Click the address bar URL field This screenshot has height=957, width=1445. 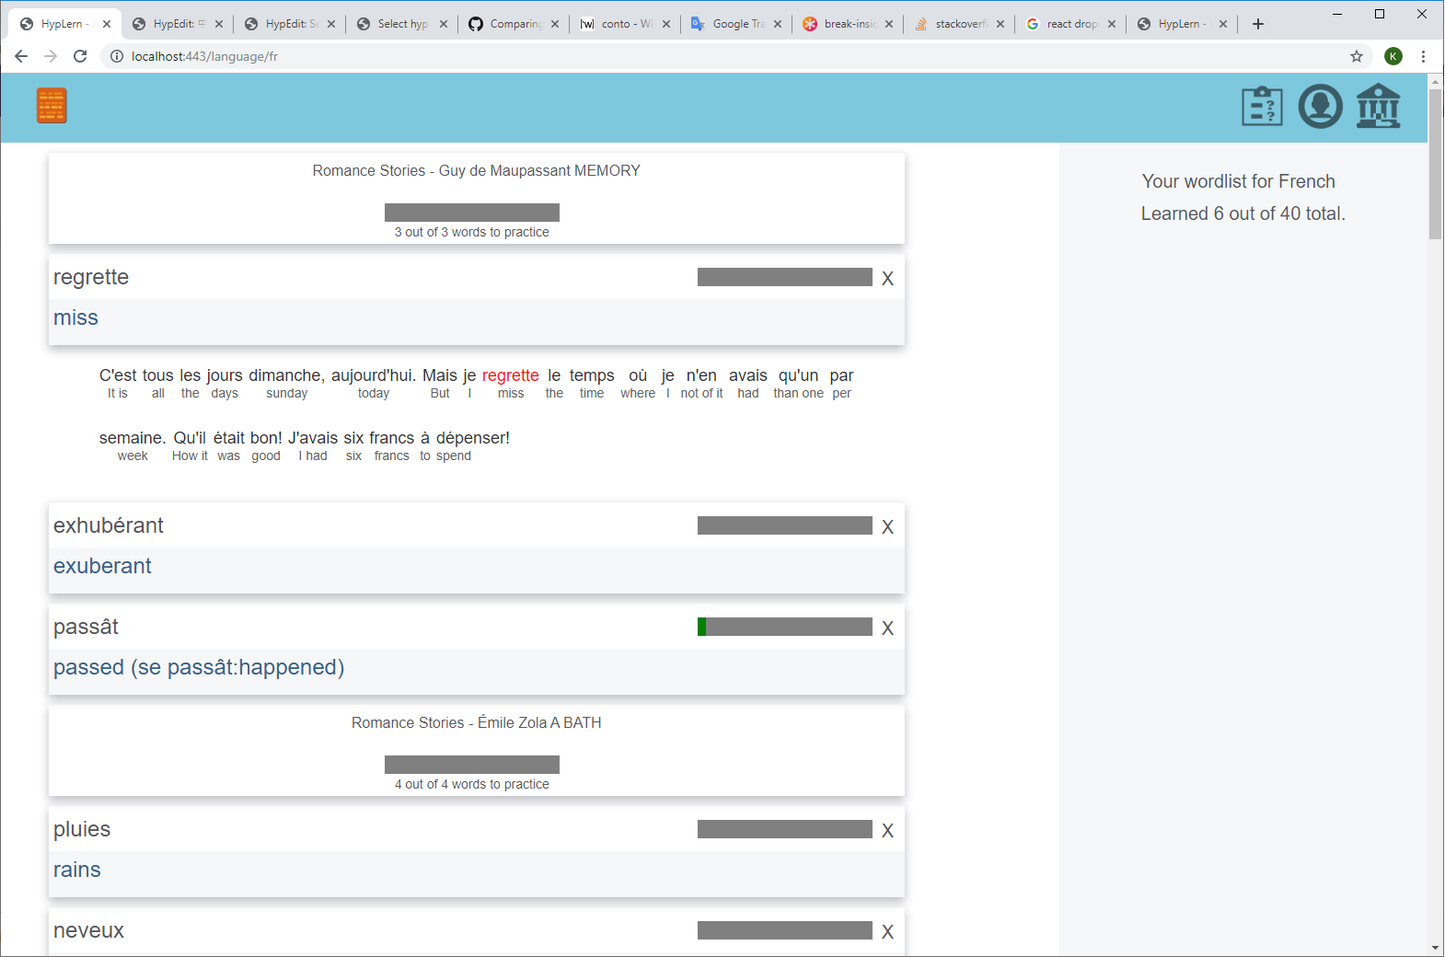700,56
